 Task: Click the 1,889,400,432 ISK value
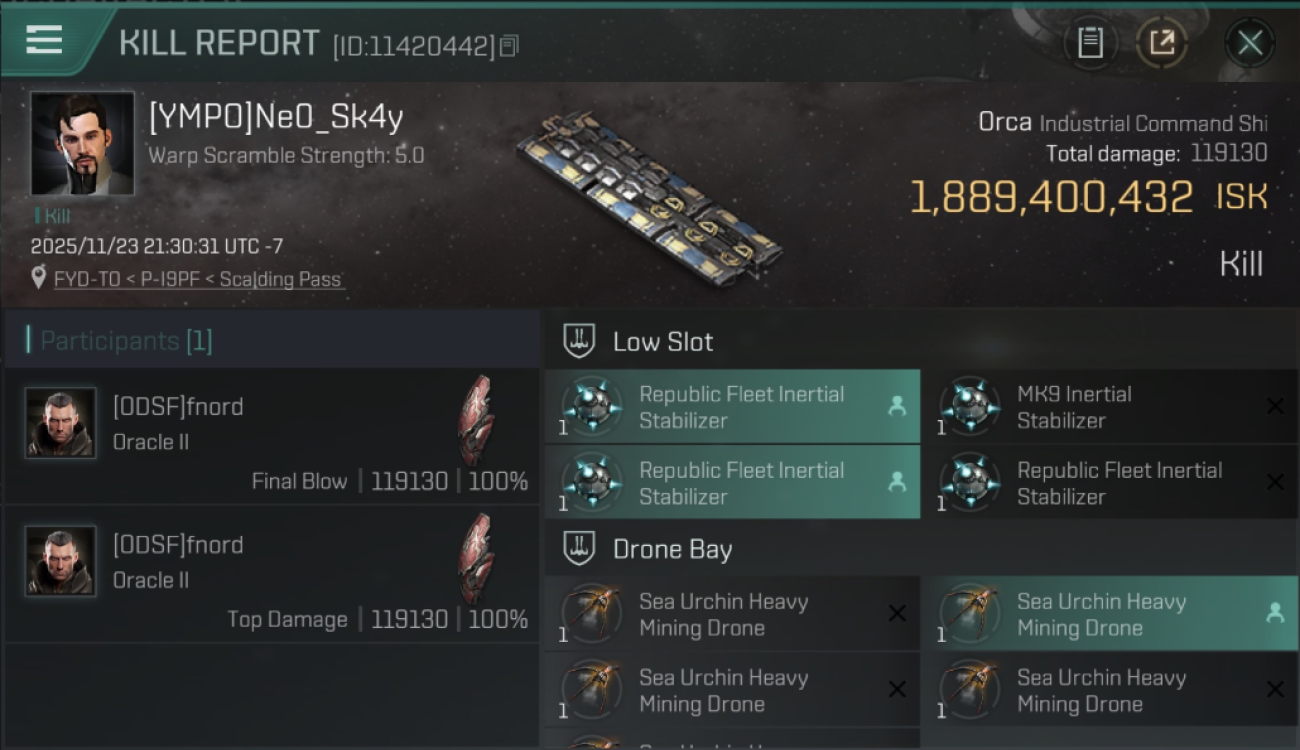pos(1051,197)
